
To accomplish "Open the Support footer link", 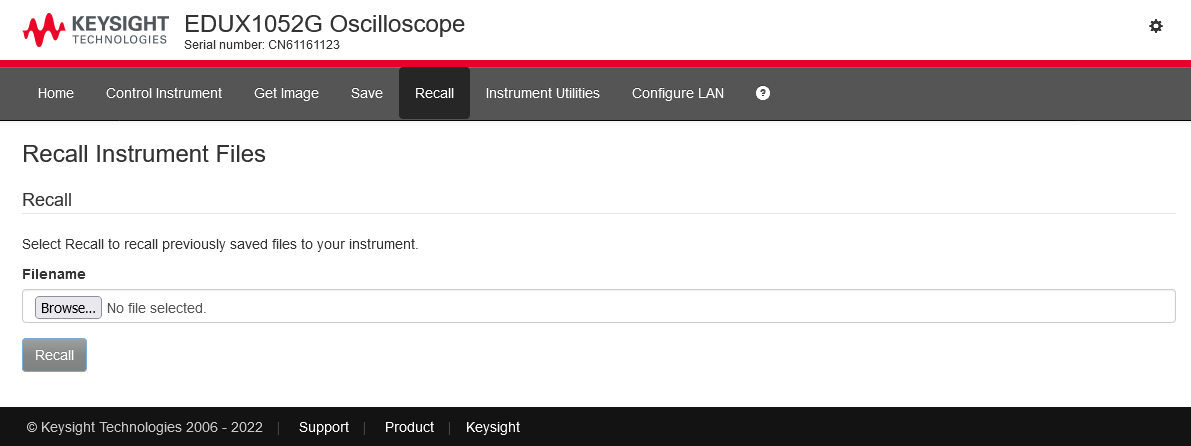I will click(324, 427).
